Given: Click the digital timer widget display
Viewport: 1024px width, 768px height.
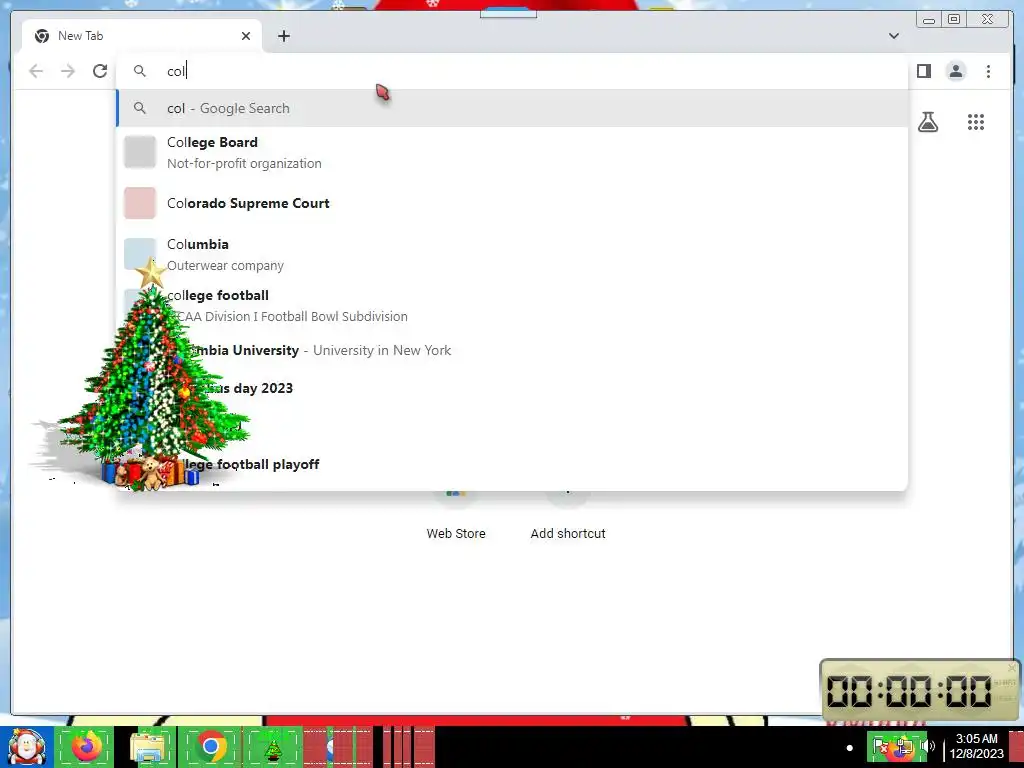Looking at the screenshot, I should (909, 691).
